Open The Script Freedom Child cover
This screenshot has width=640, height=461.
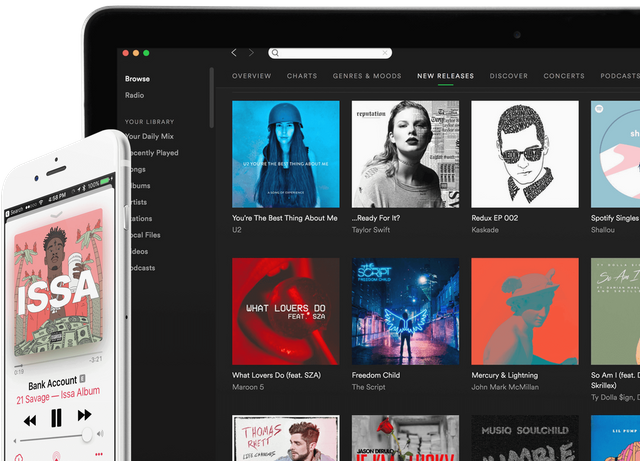coord(405,311)
